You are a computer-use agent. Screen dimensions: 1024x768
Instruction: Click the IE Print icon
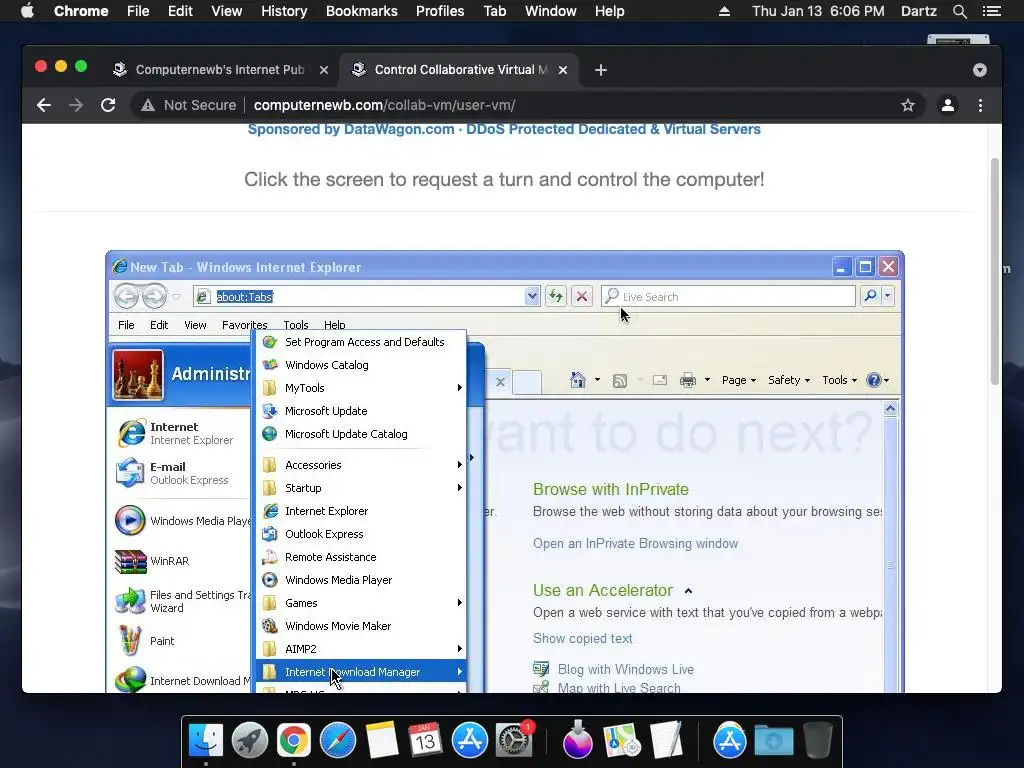688,380
